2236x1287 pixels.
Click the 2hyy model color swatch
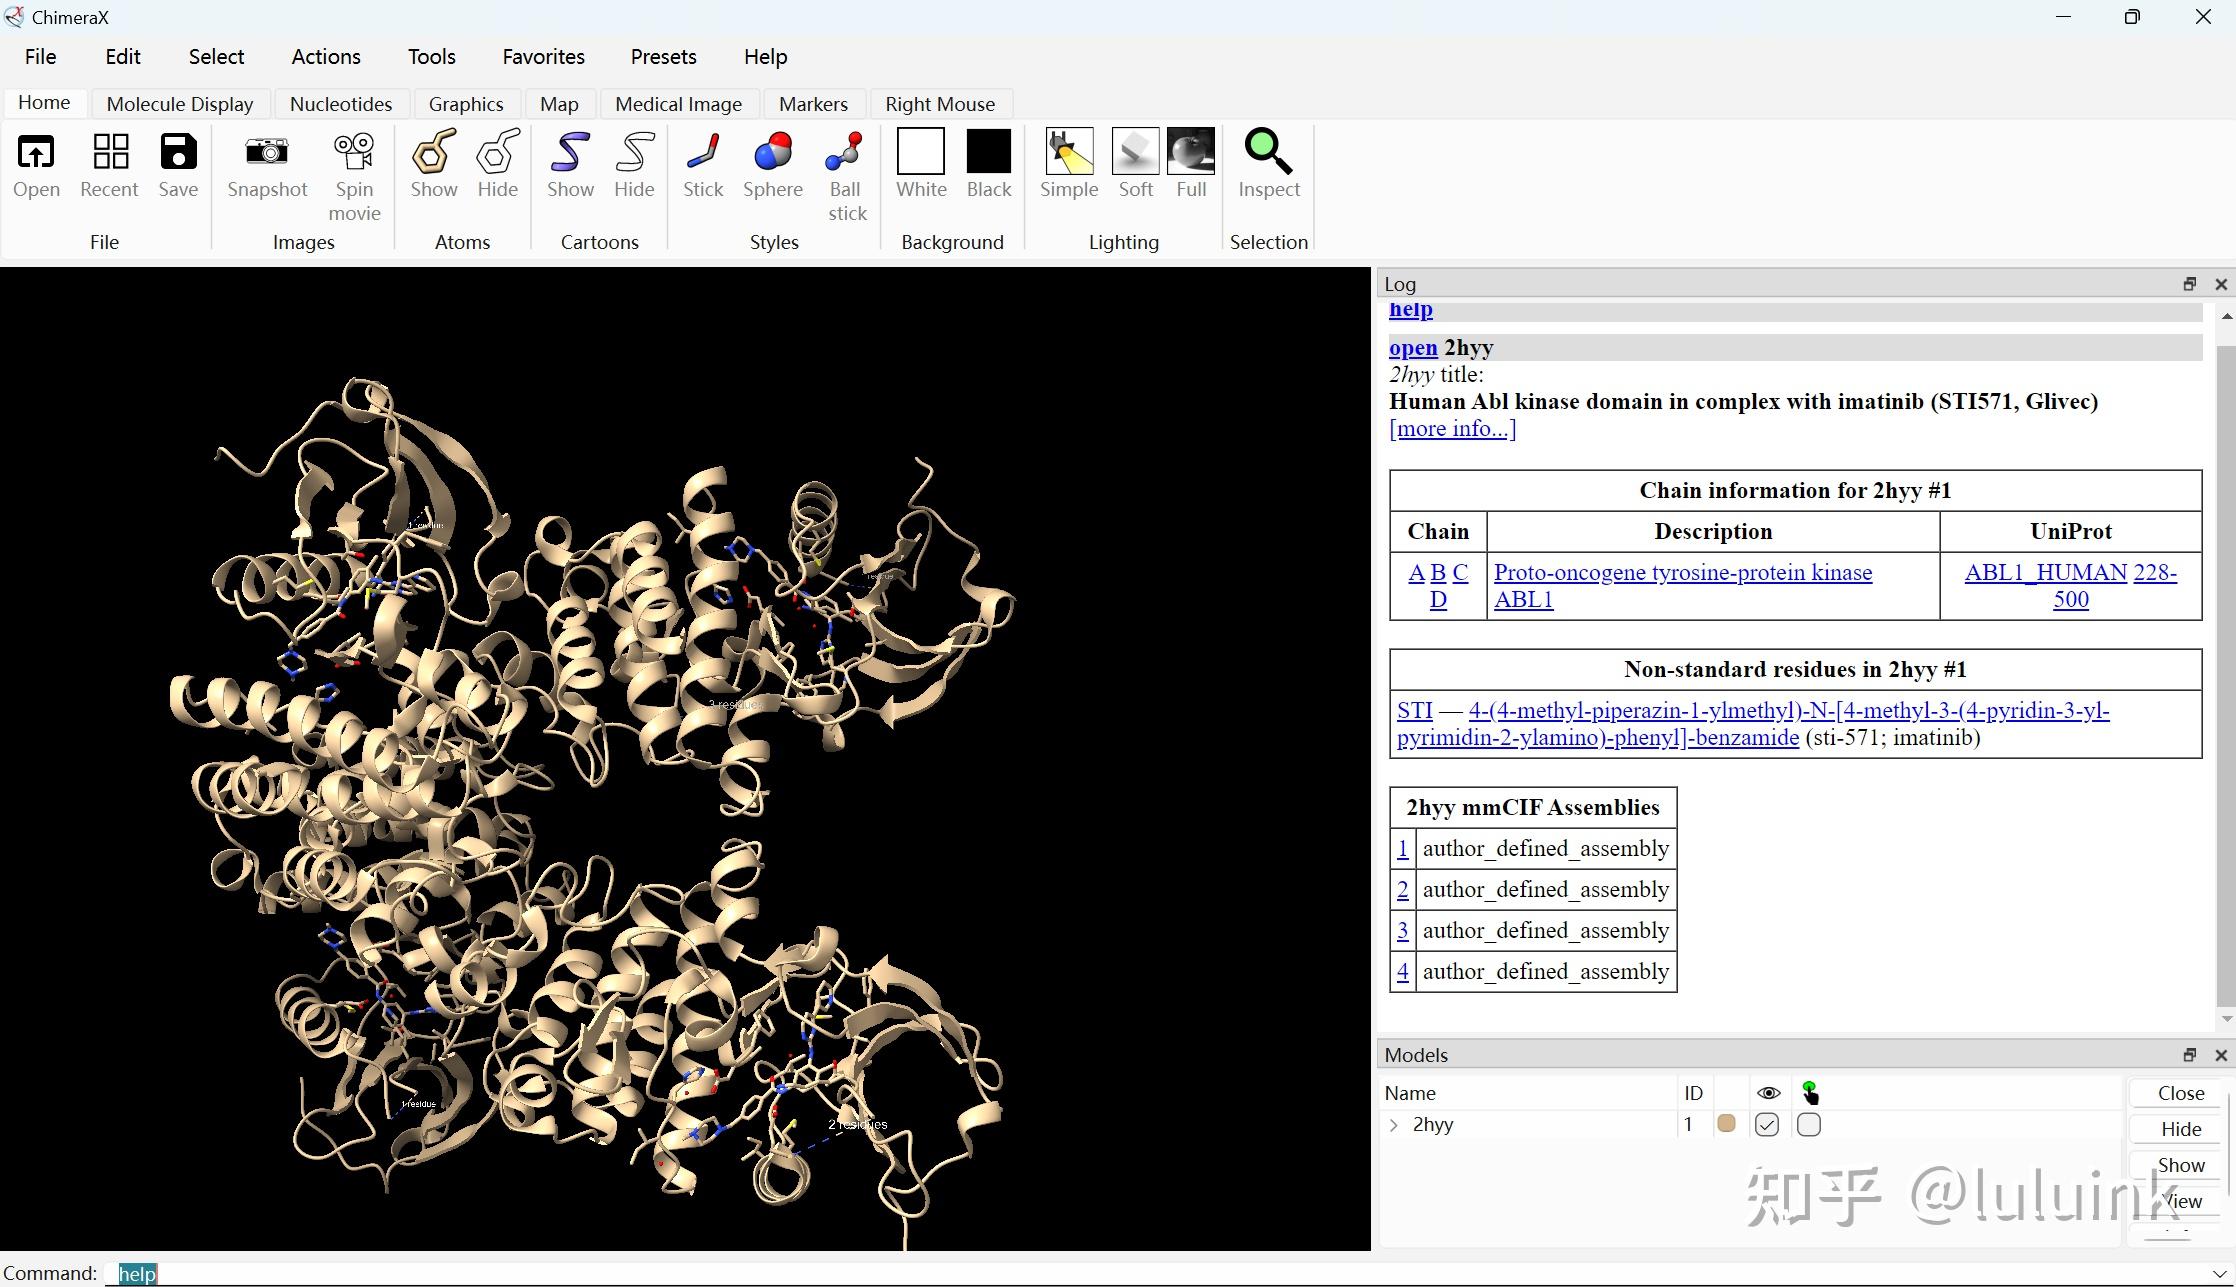pos(1726,1124)
